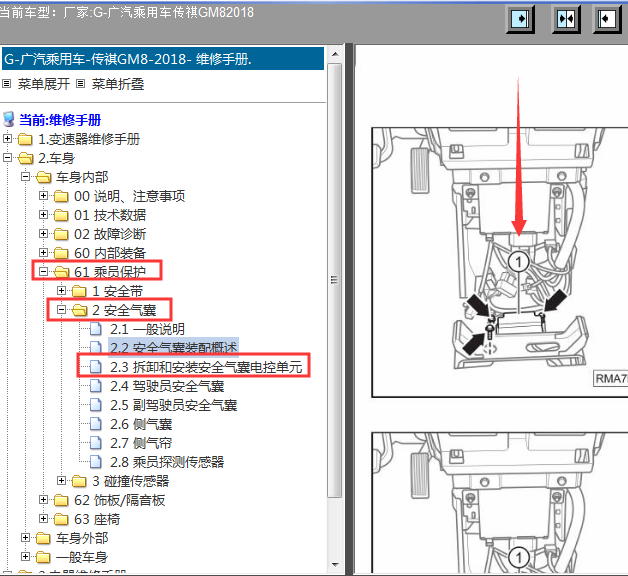Expand the 62 饰板/隔音板 node
This screenshot has height=576, width=628.
point(43,499)
